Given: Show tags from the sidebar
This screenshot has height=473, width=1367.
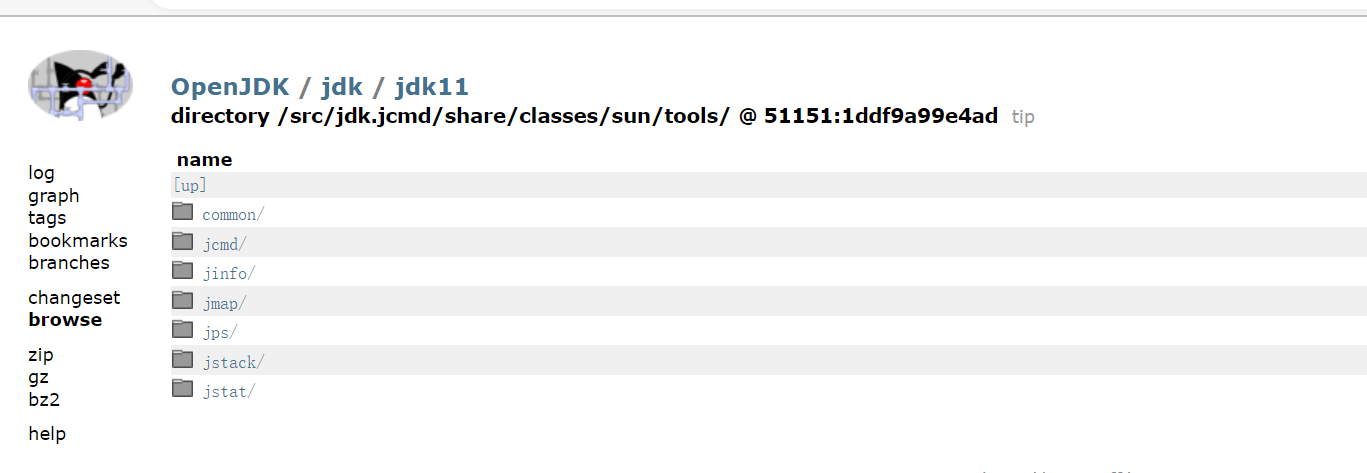Looking at the screenshot, I should pyautogui.click(x=47, y=218).
